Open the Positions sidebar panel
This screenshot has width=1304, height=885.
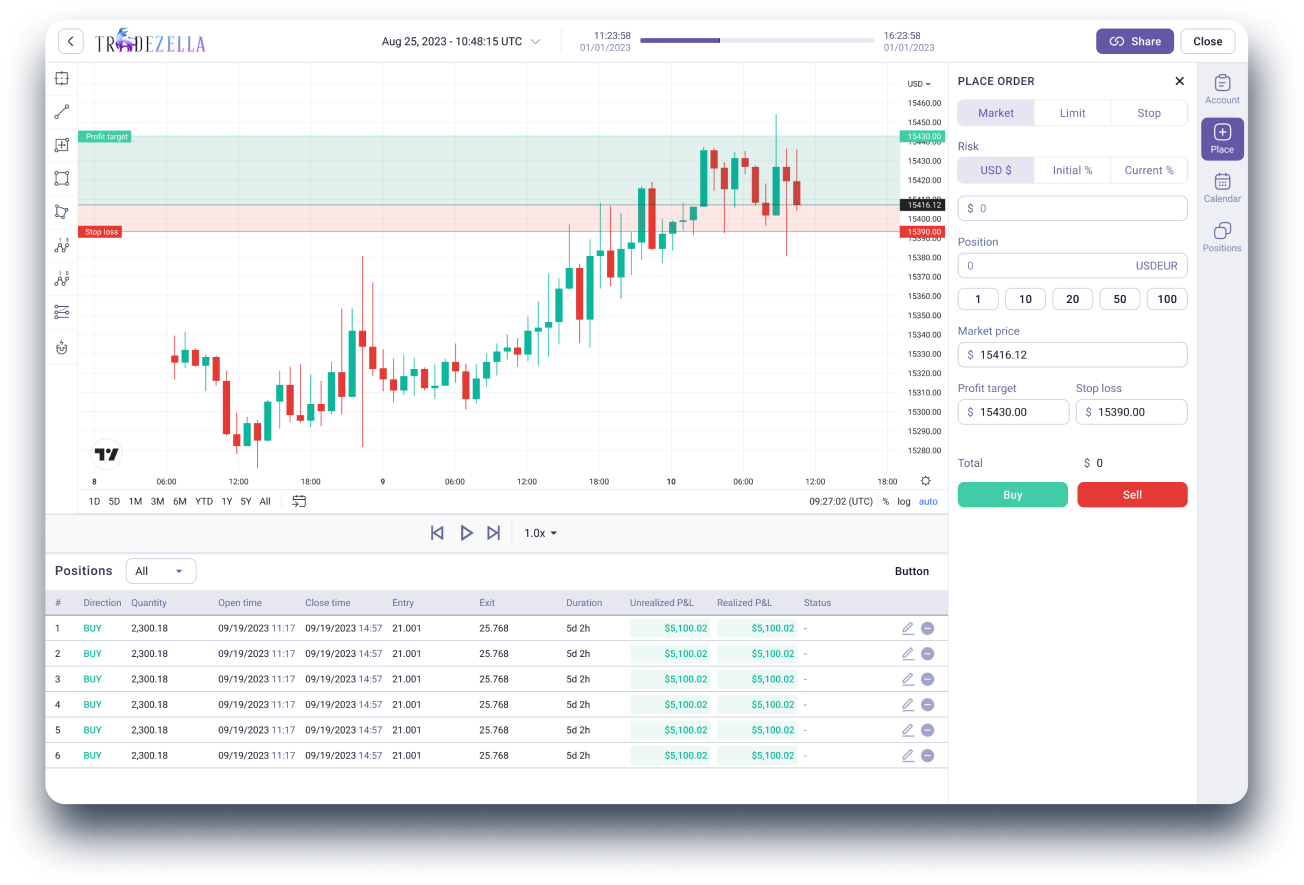[1222, 235]
